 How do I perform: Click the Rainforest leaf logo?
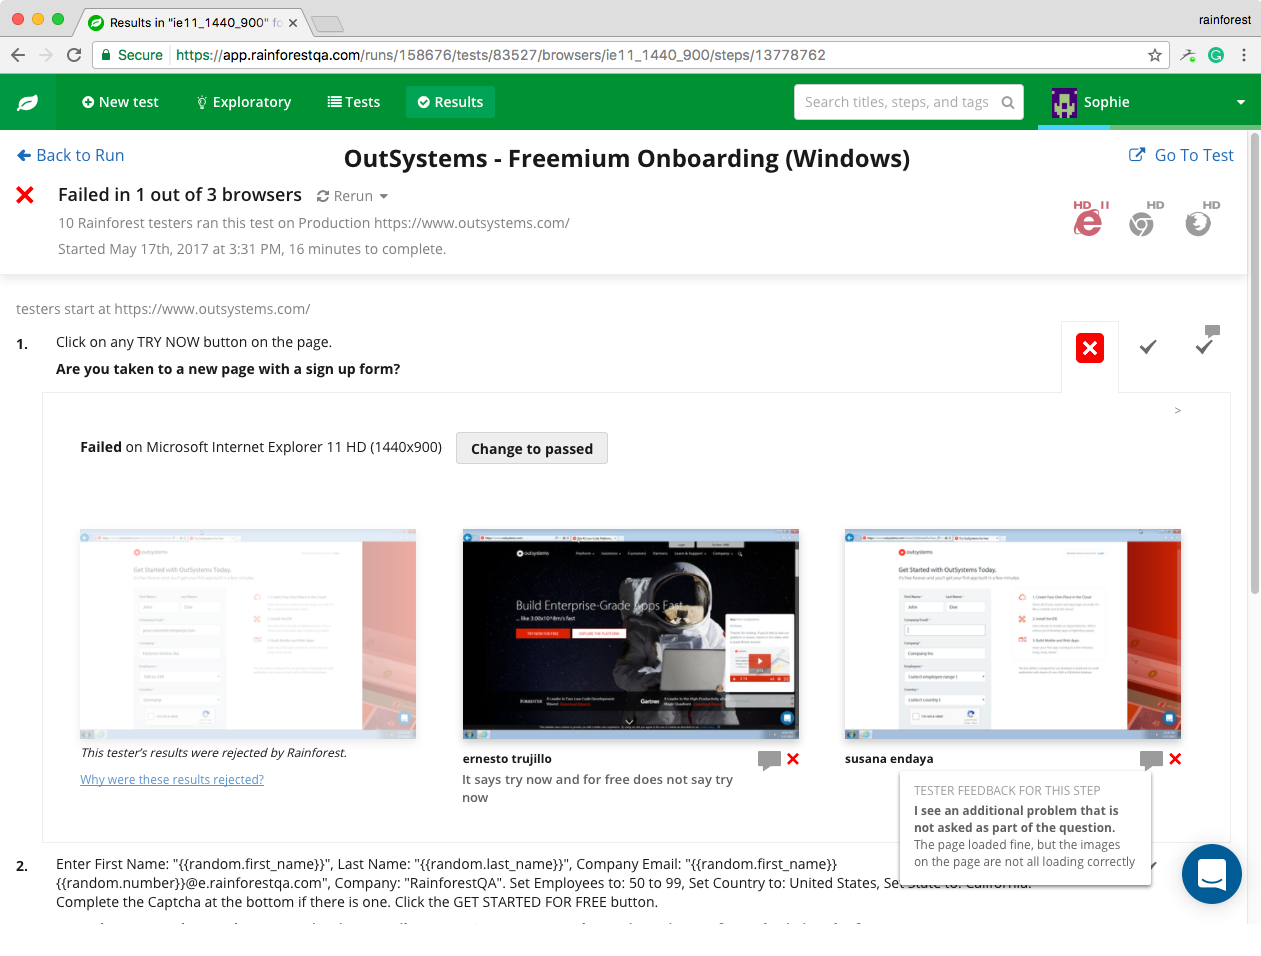pyautogui.click(x=28, y=102)
